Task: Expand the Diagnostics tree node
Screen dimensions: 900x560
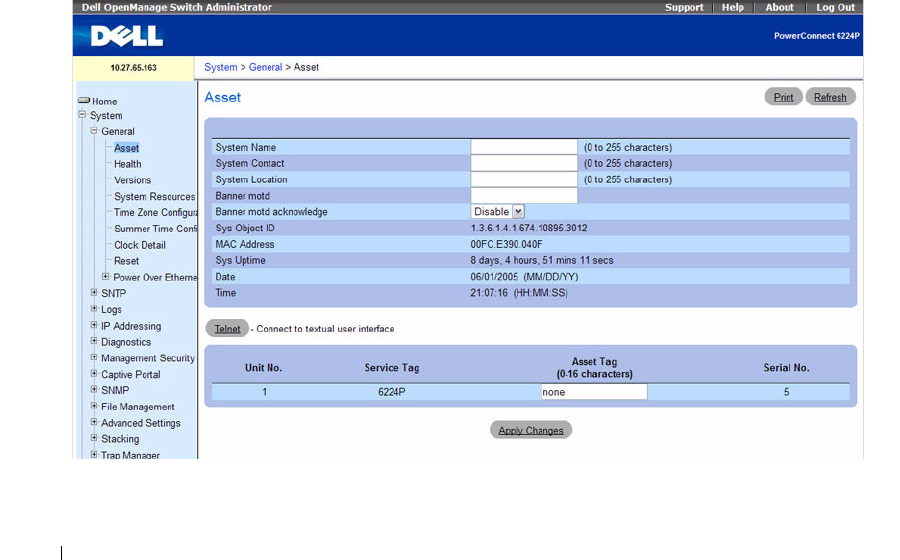Action: click(94, 341)
